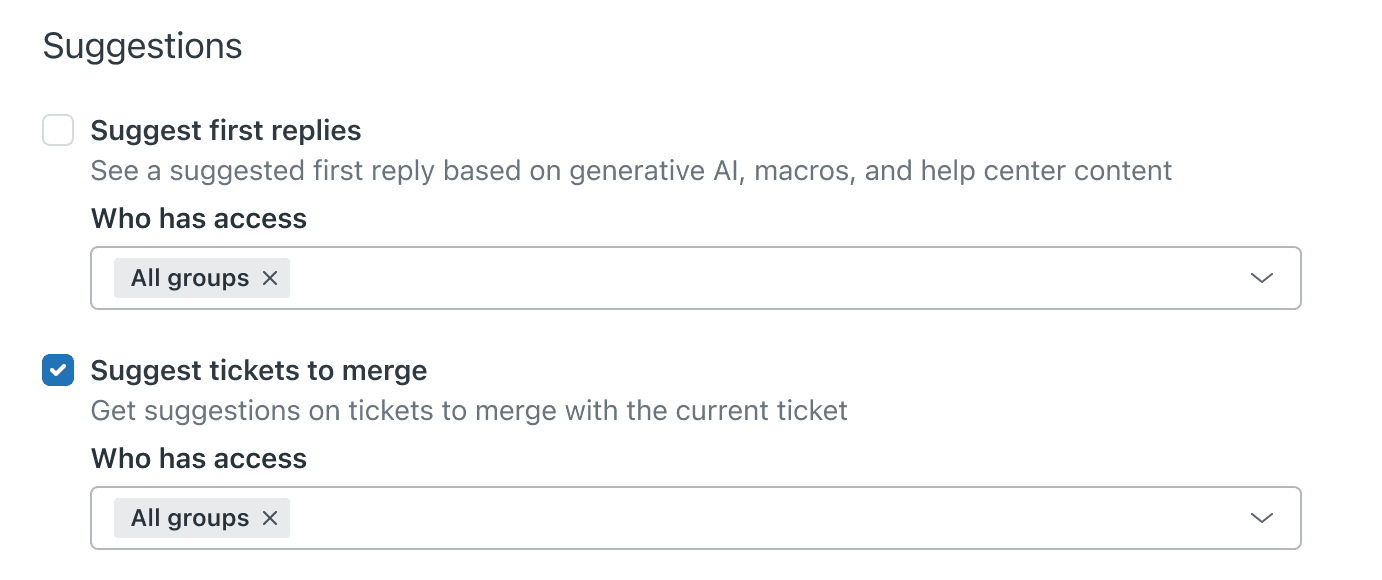Select the All groups chip in the first field

(188, 278)
